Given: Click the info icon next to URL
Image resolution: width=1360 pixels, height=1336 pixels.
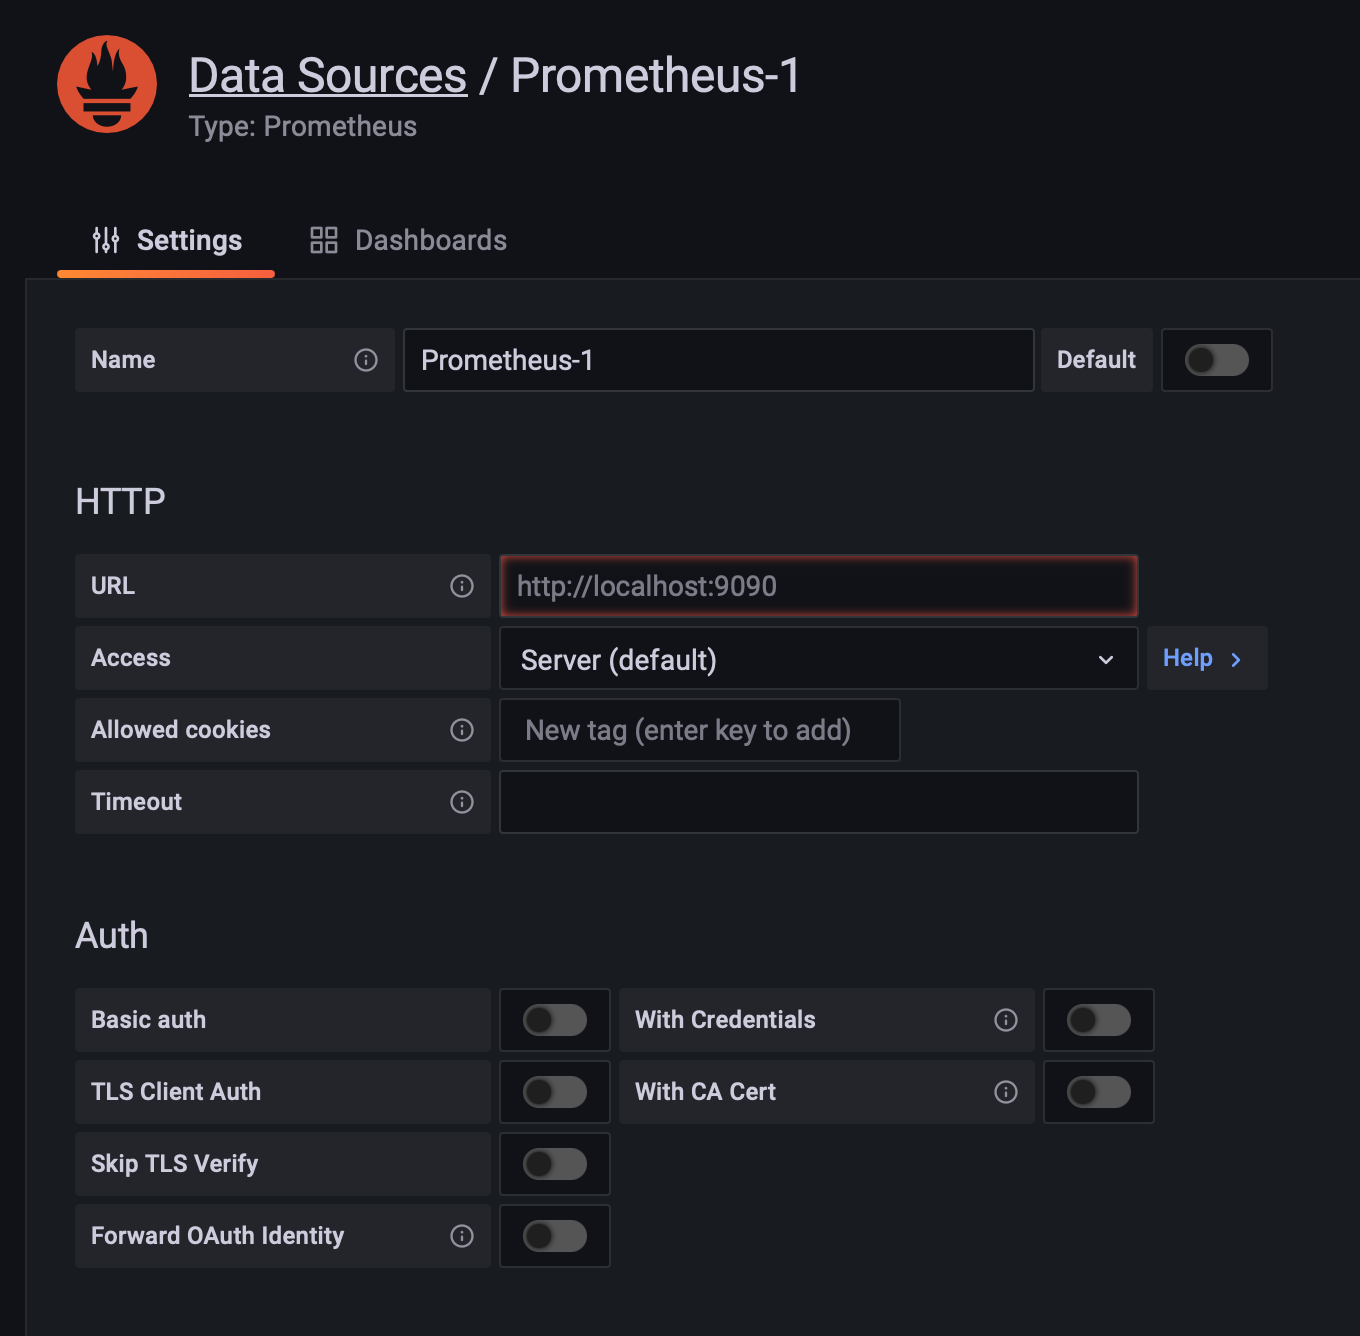Looking at the screenshot, I should tap(462, 586).
